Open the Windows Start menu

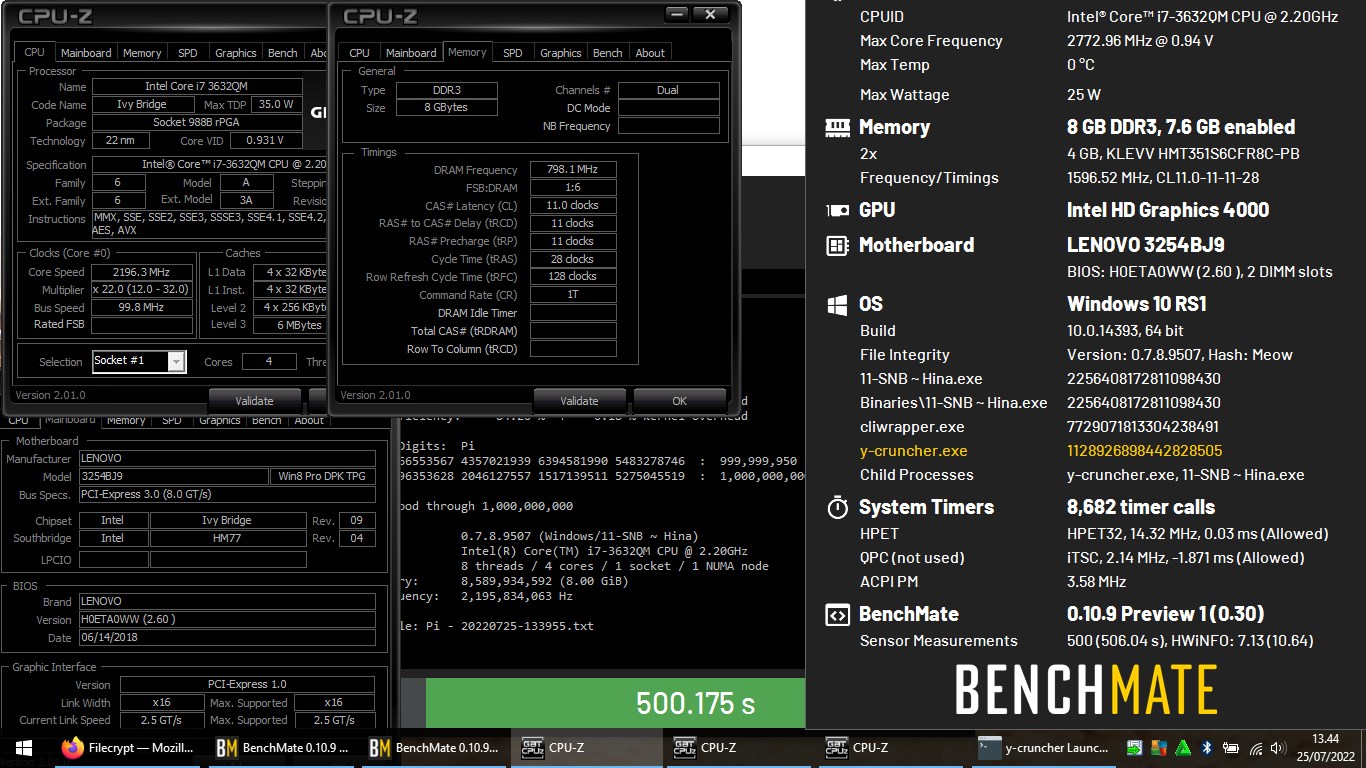23,747
